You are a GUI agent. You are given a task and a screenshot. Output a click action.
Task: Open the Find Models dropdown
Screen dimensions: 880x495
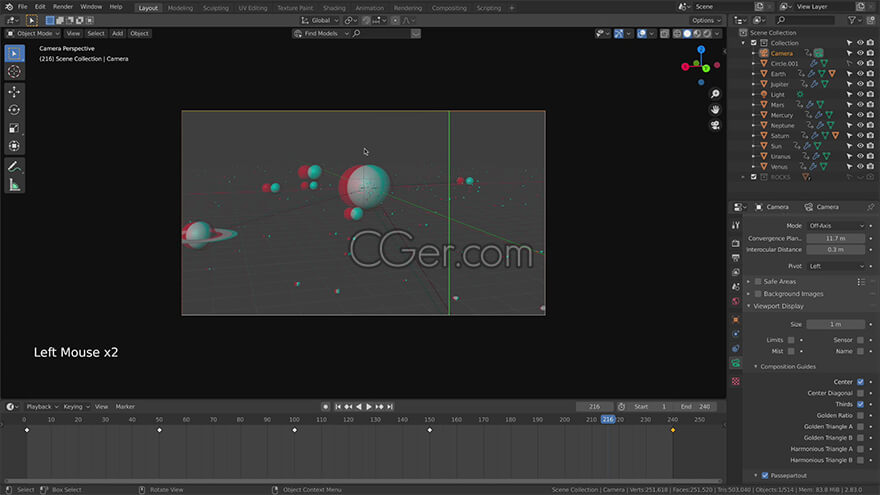(321, 34)
